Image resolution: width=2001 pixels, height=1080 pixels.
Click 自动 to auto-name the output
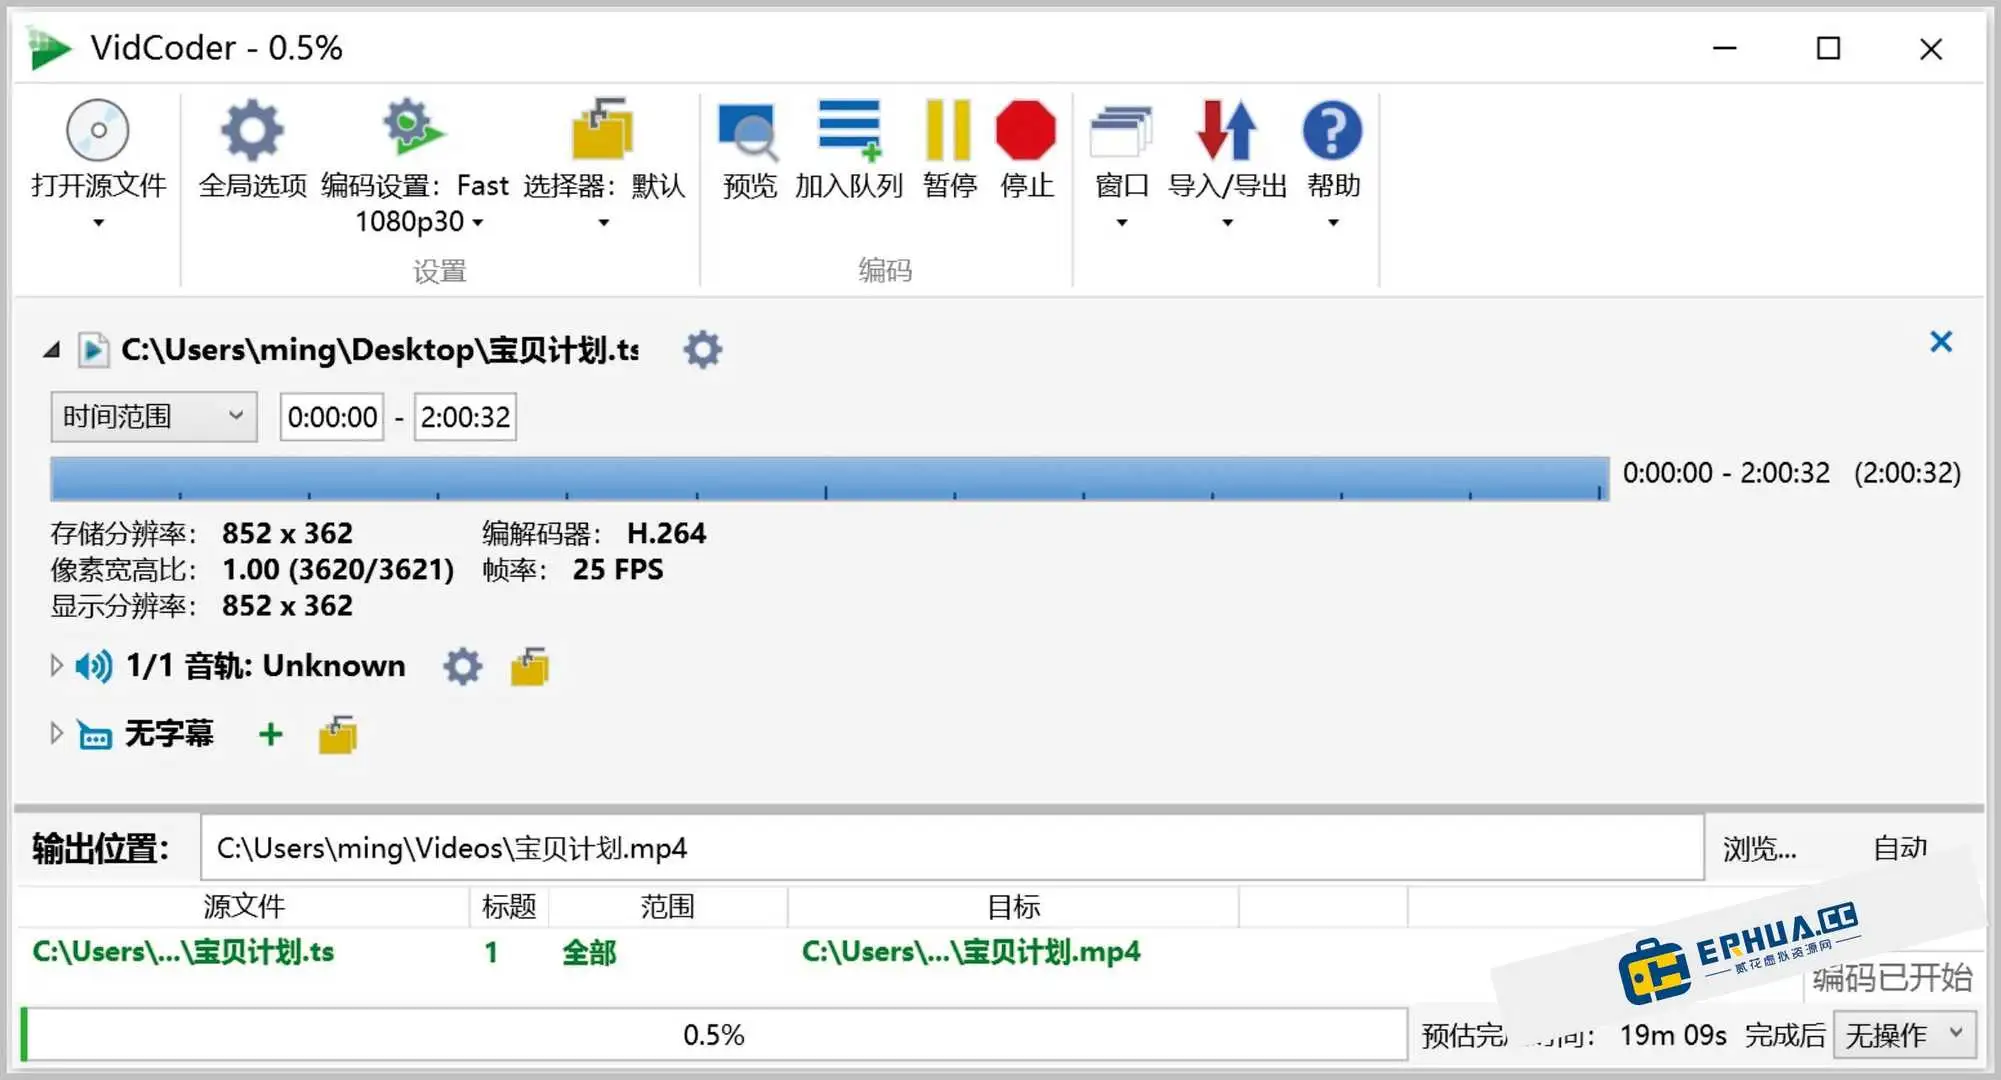tap(1899, 848)
